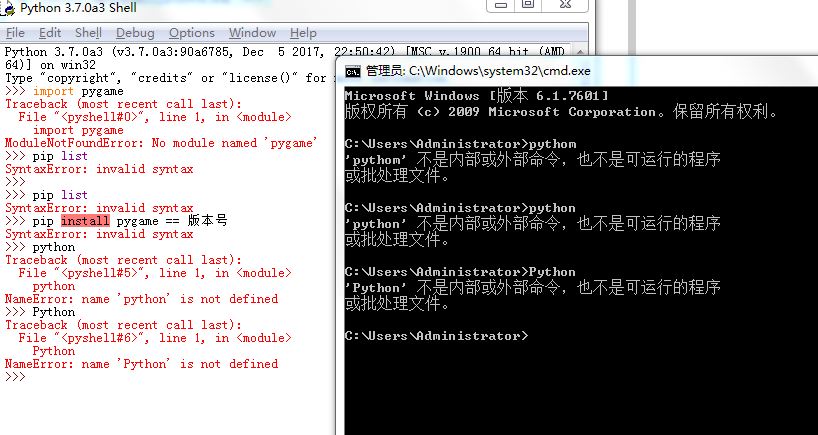818x435 pixels.
Task: Open the Edit menu
Action: 50,33
